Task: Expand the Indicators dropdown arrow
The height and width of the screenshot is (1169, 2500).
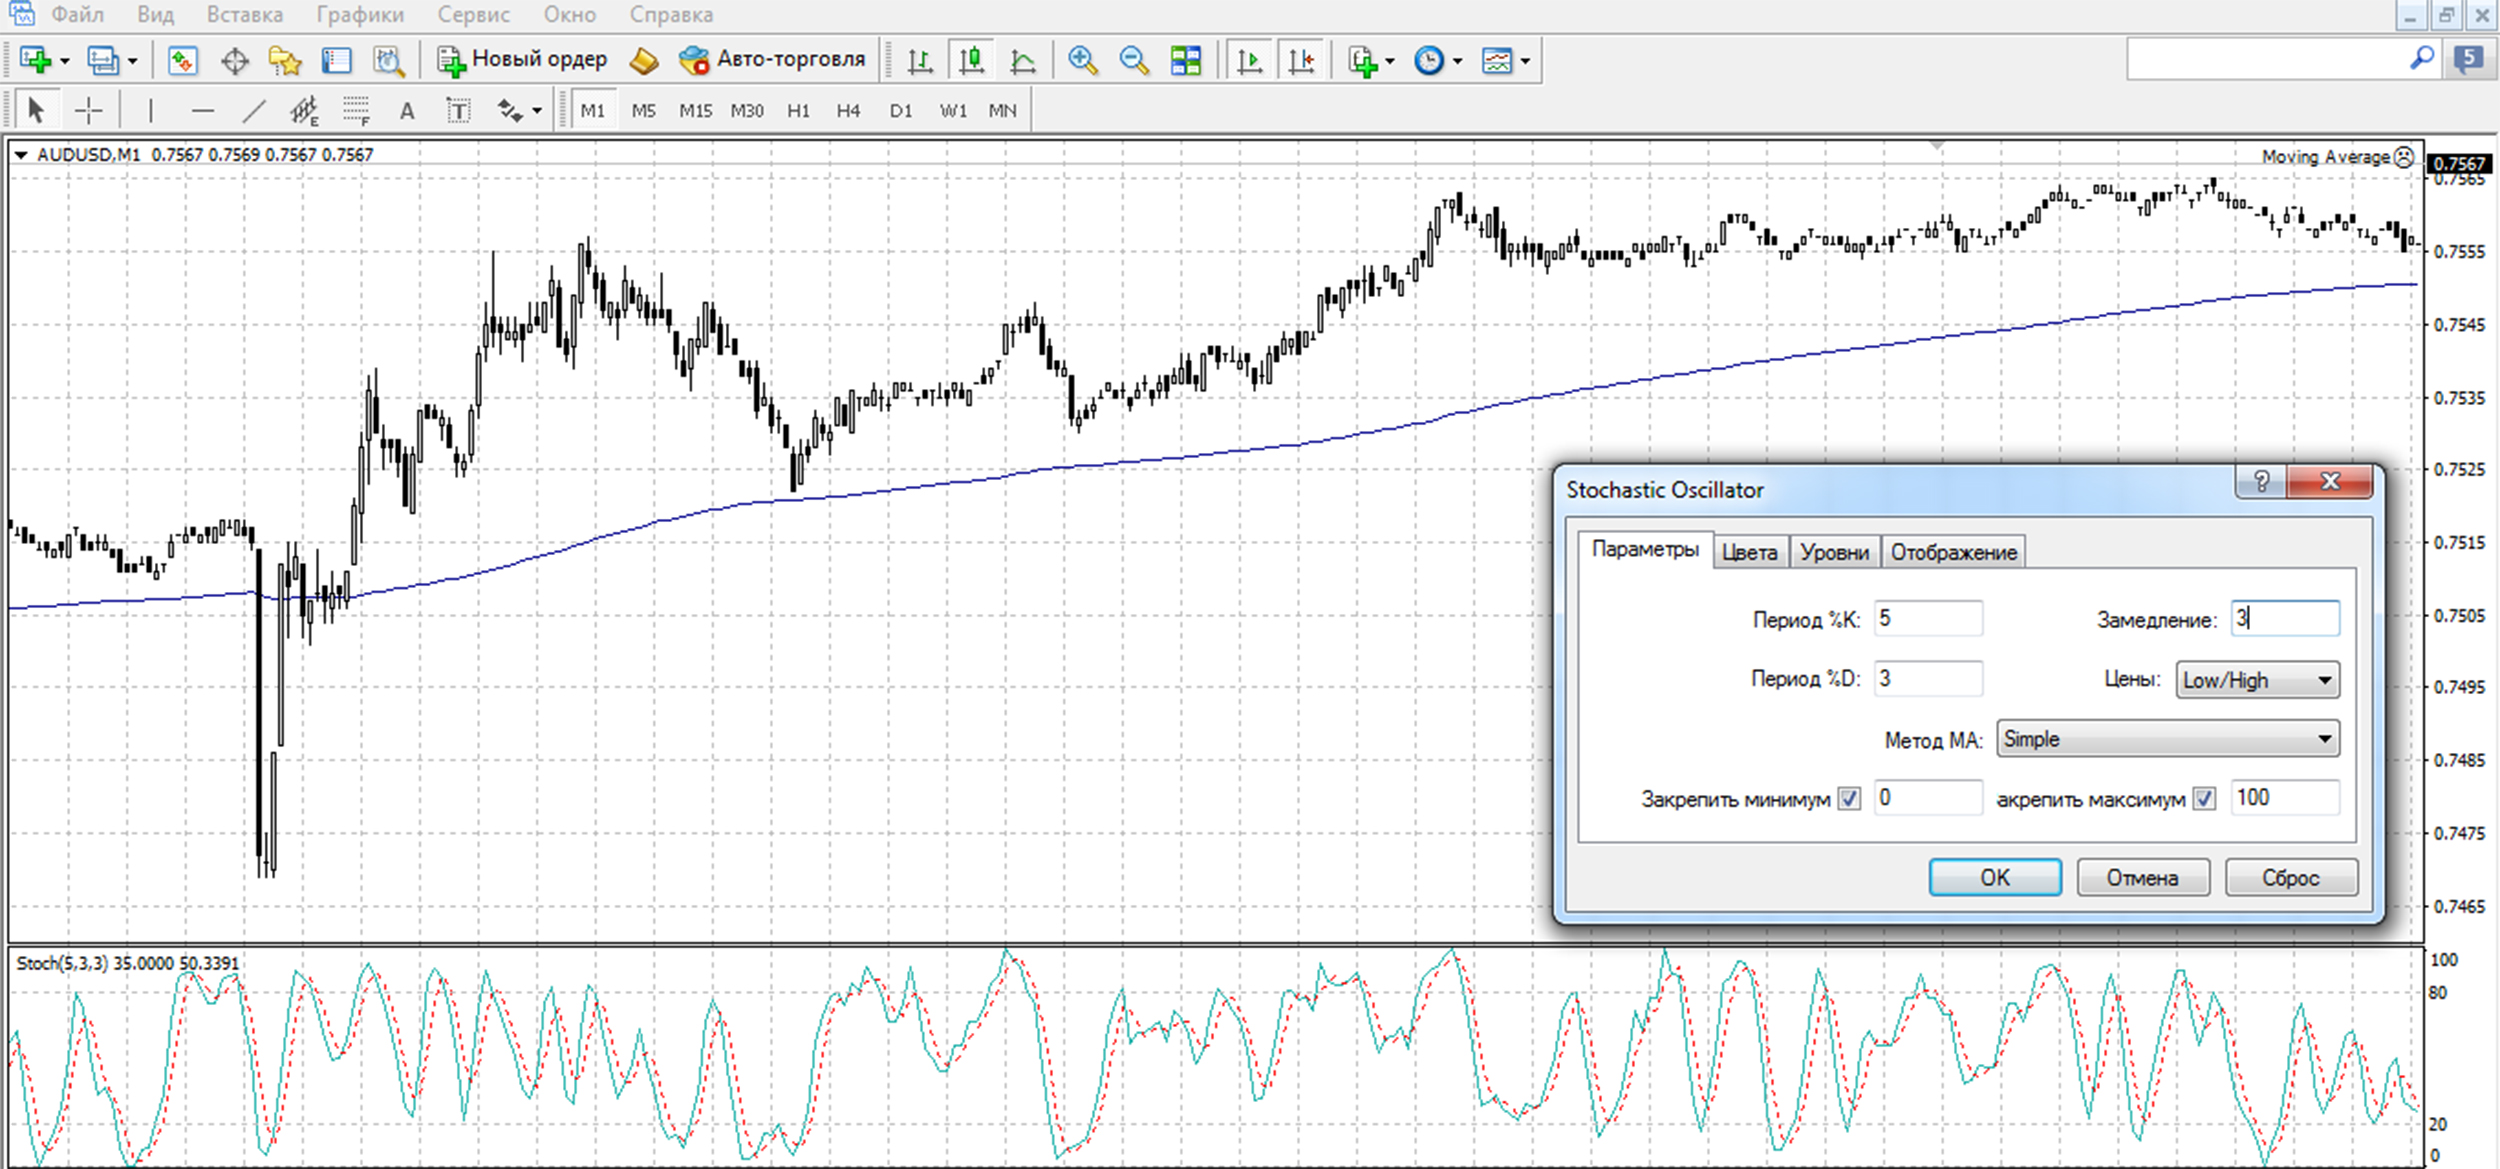Action: [x=1390, y=62]
